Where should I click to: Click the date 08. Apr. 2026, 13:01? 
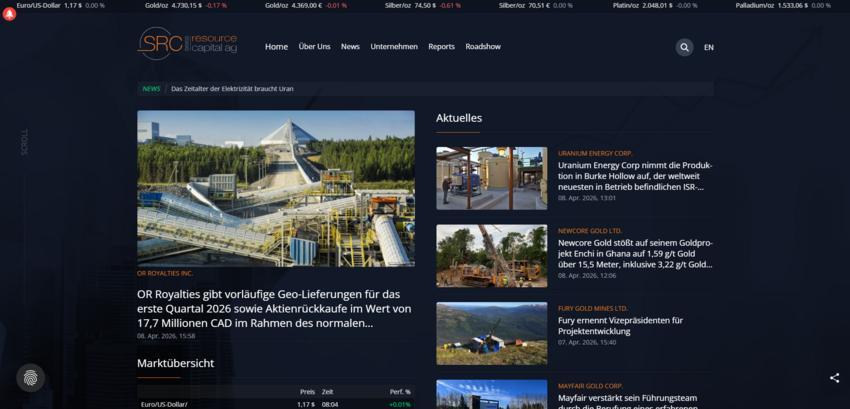point(587,198)
